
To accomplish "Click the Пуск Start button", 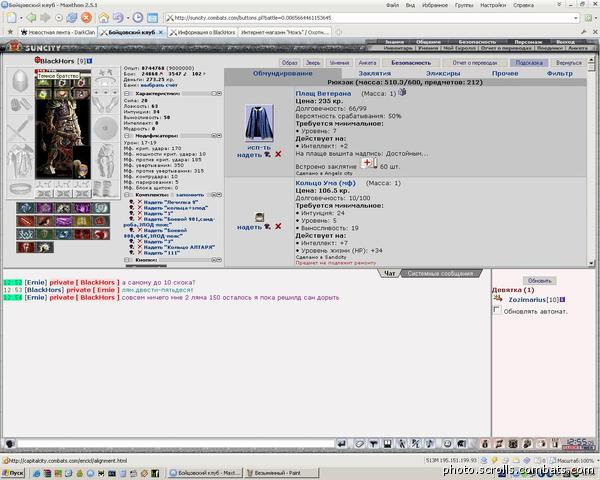I will point(13,473).
